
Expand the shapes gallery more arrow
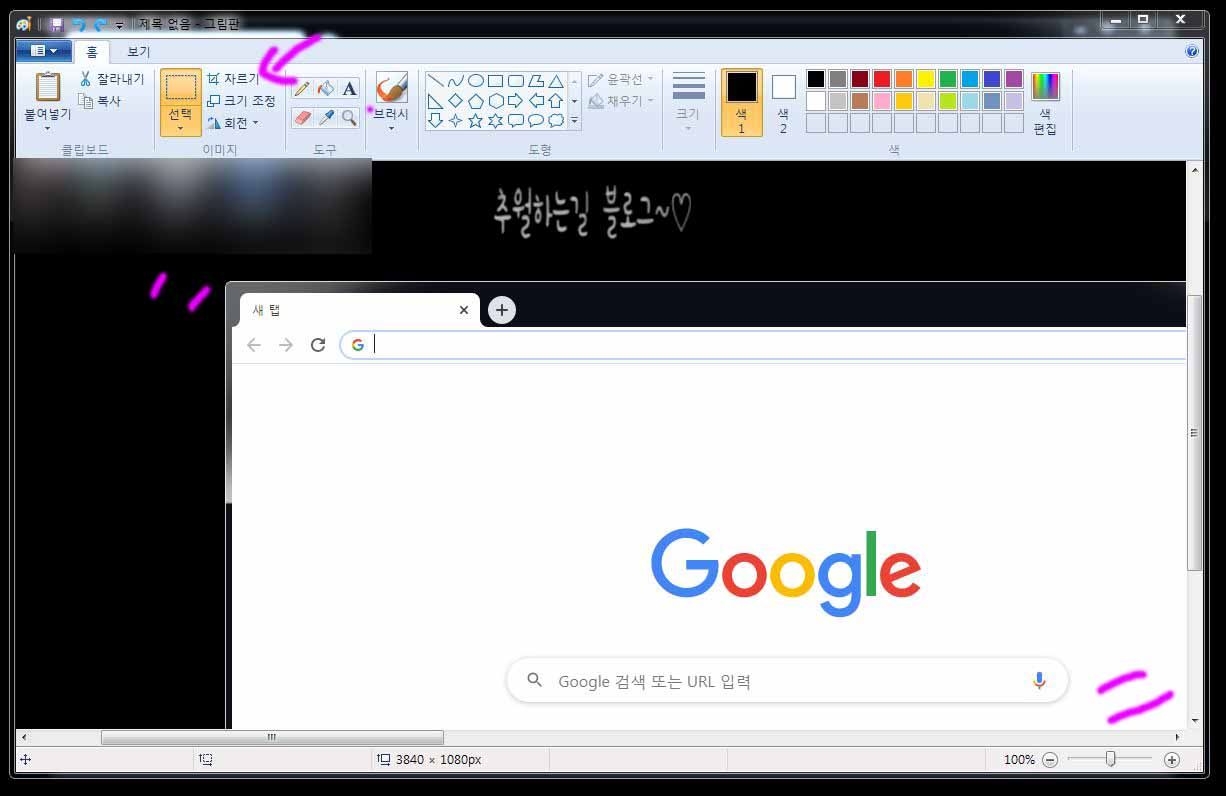[x=574, y=121]
